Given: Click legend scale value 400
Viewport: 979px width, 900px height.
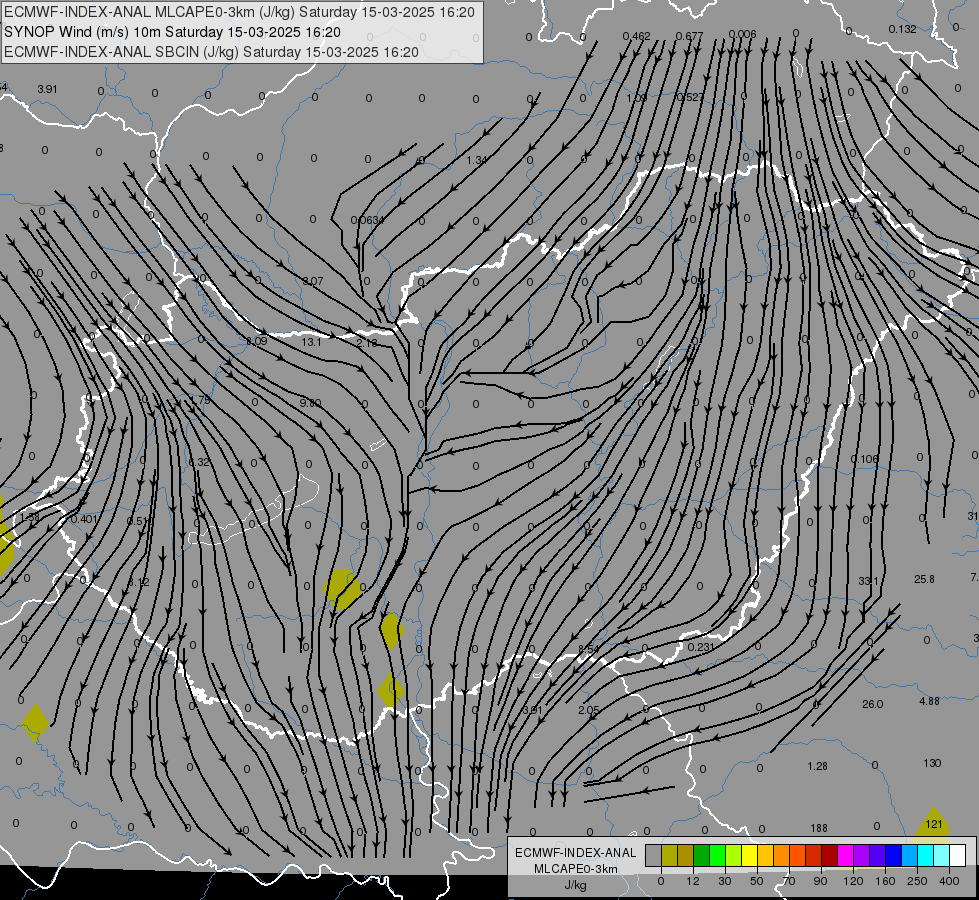Looking at the screenshot, I should [949, 881].
